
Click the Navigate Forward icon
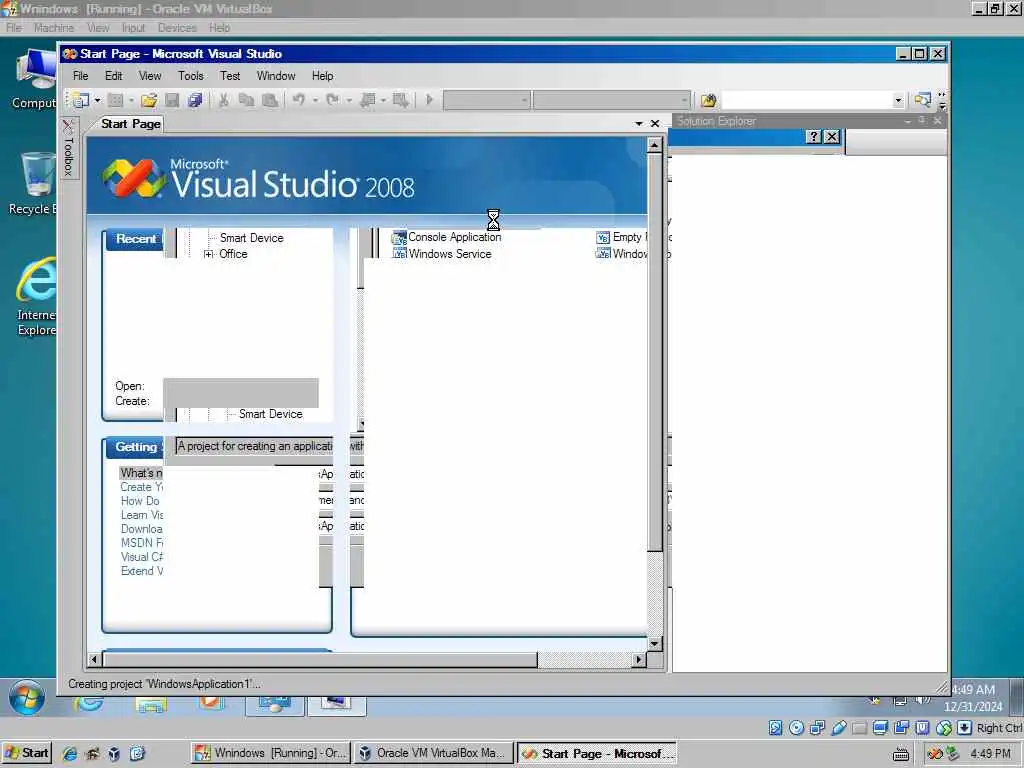click(x=400, y=100)
